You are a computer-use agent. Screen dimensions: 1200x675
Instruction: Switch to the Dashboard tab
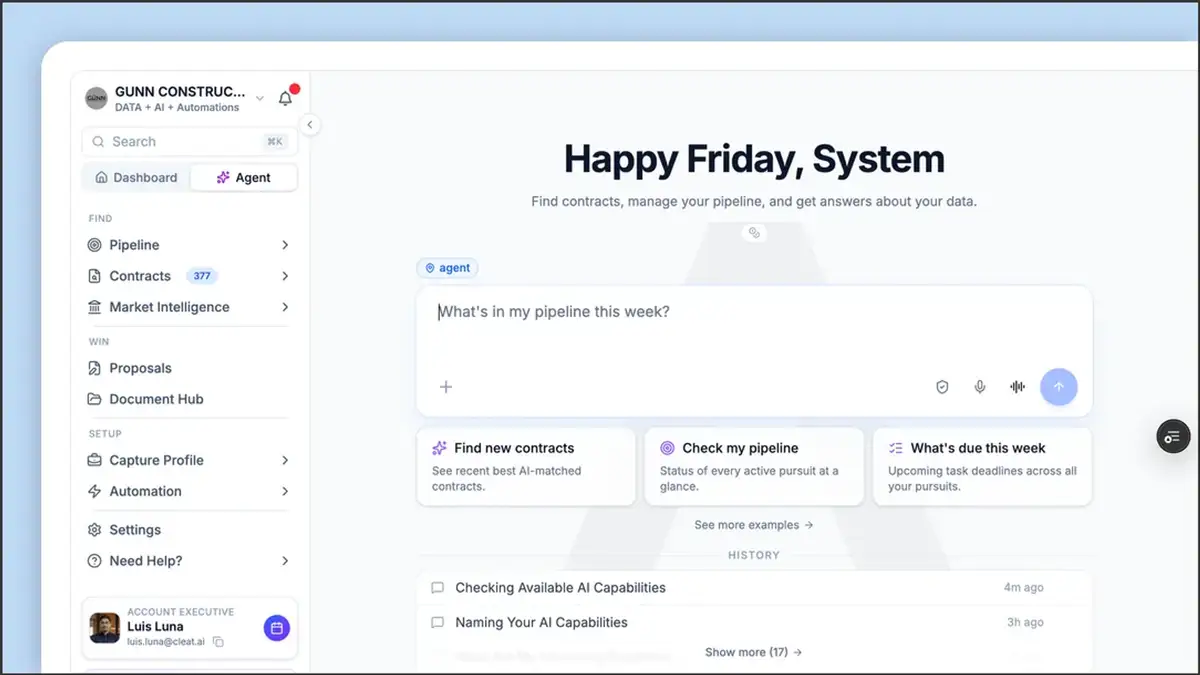click(x=136, y=177)
